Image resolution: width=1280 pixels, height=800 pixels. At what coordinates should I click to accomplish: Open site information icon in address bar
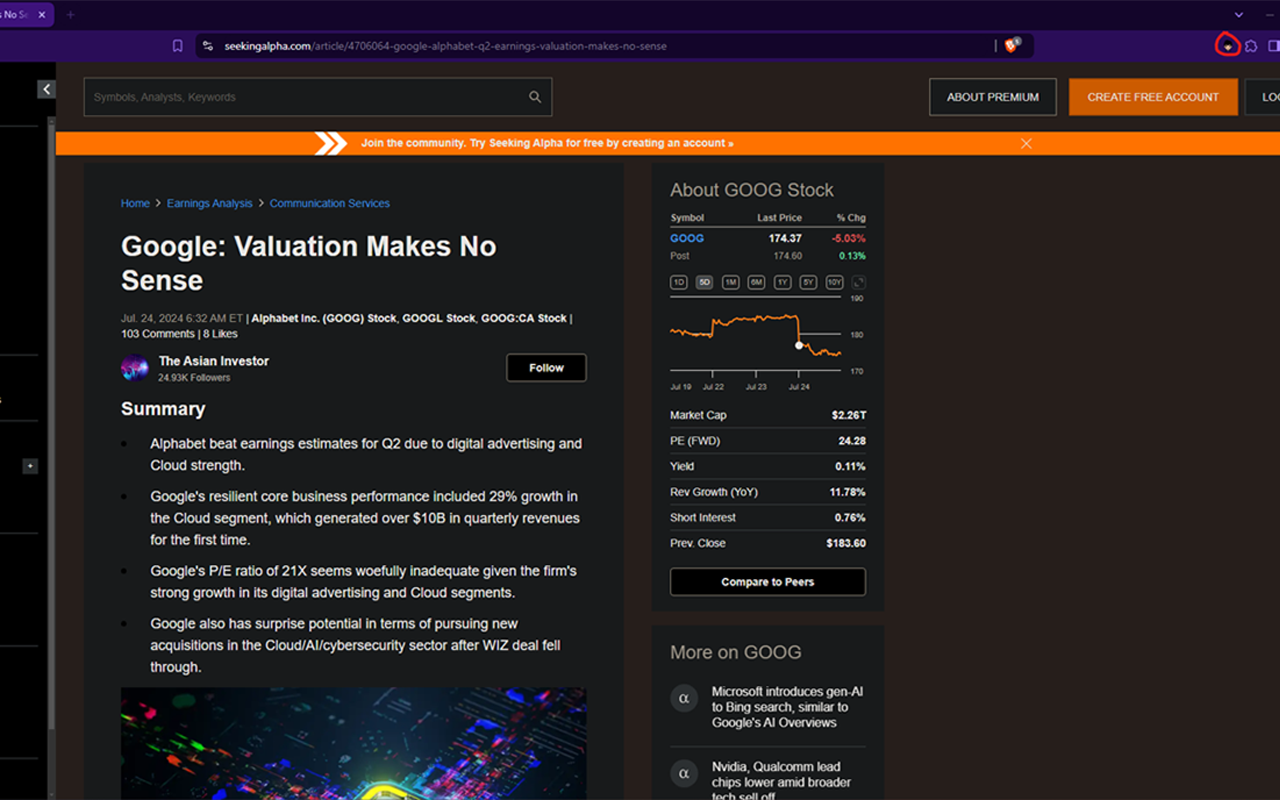[x=207, y=46]
